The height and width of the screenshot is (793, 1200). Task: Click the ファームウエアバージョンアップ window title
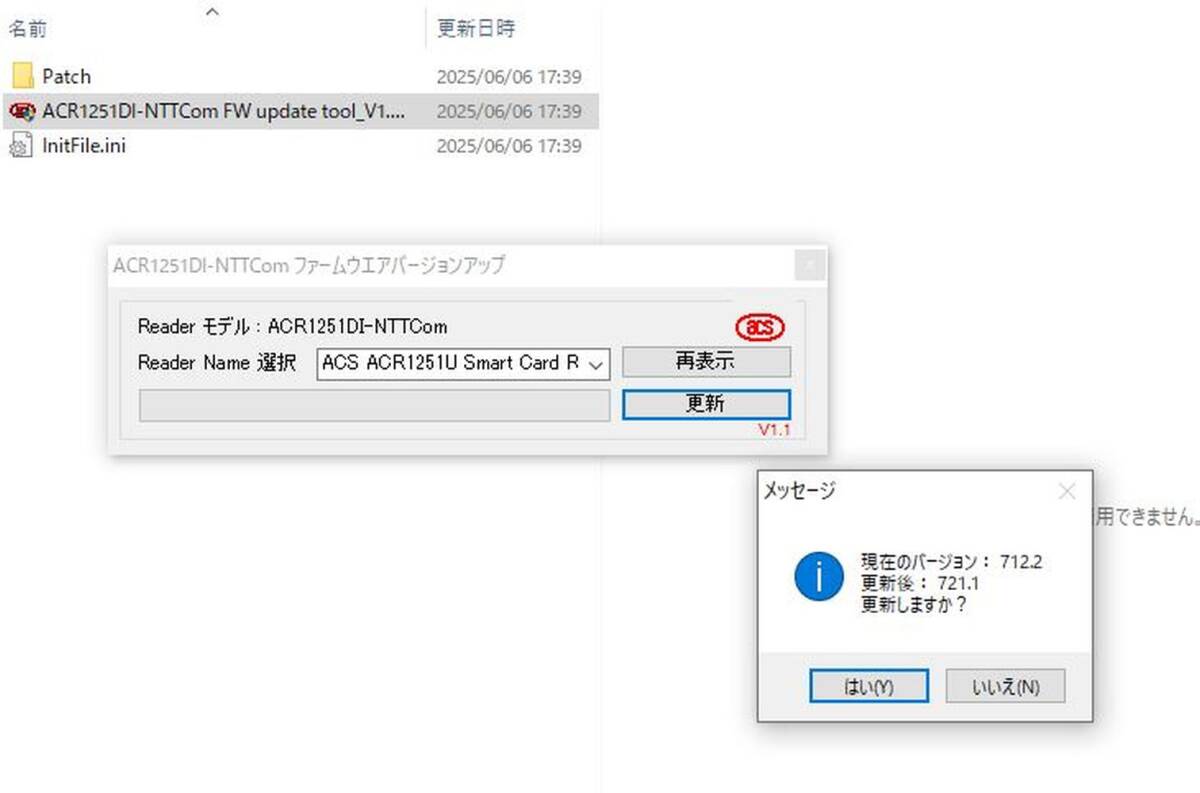coord(309,265)
